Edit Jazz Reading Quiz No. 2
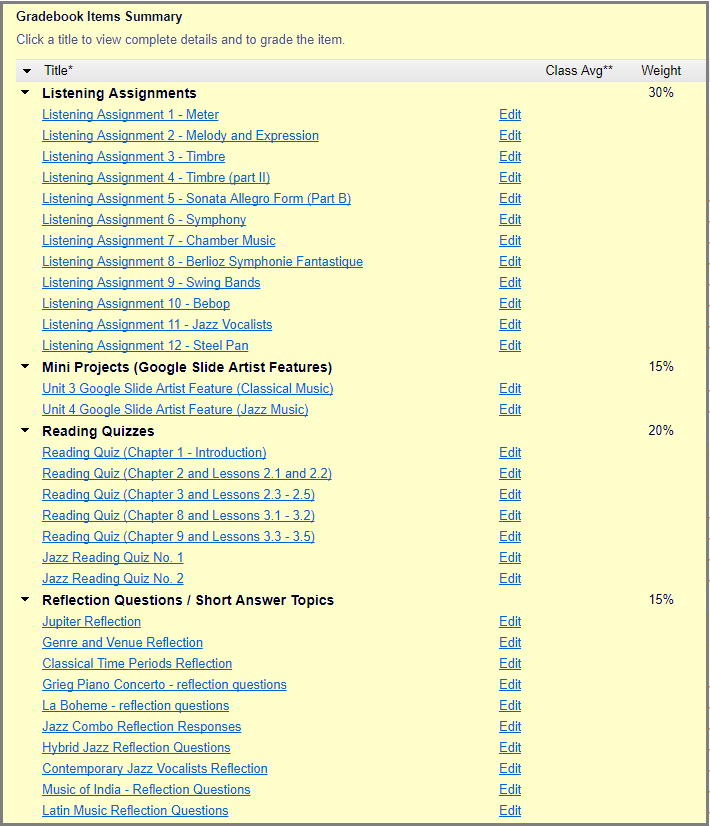Screen dimensions: 710x826 (x=510, y=579)
